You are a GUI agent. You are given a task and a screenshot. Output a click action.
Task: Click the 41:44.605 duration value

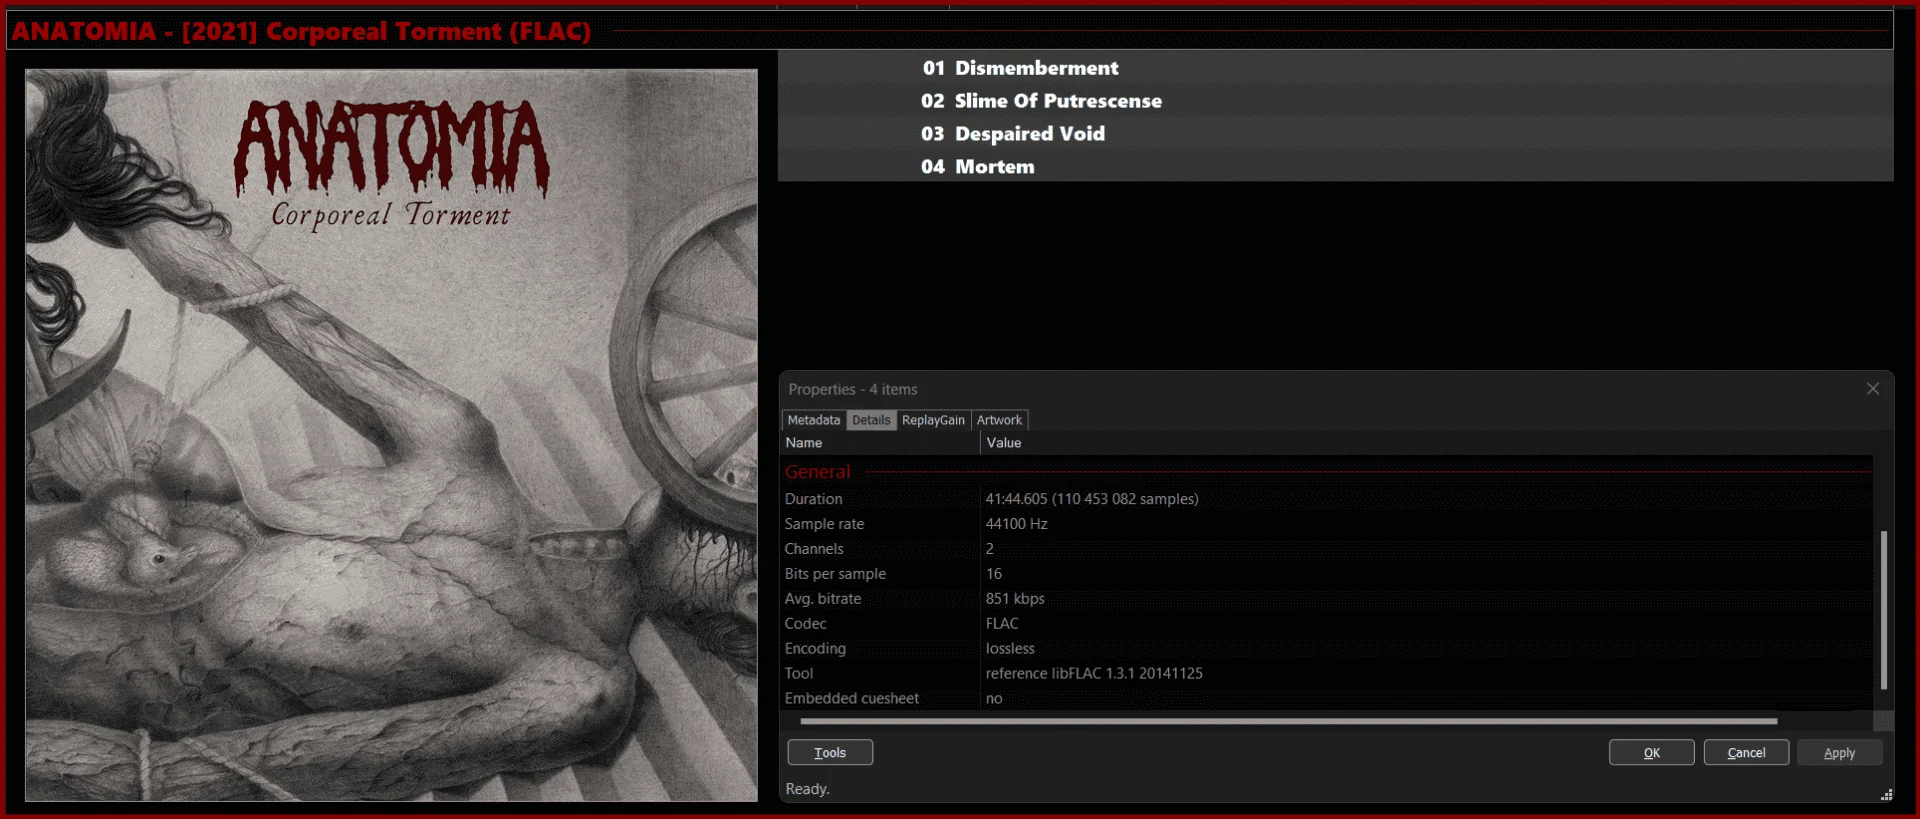coord(1092,499)
